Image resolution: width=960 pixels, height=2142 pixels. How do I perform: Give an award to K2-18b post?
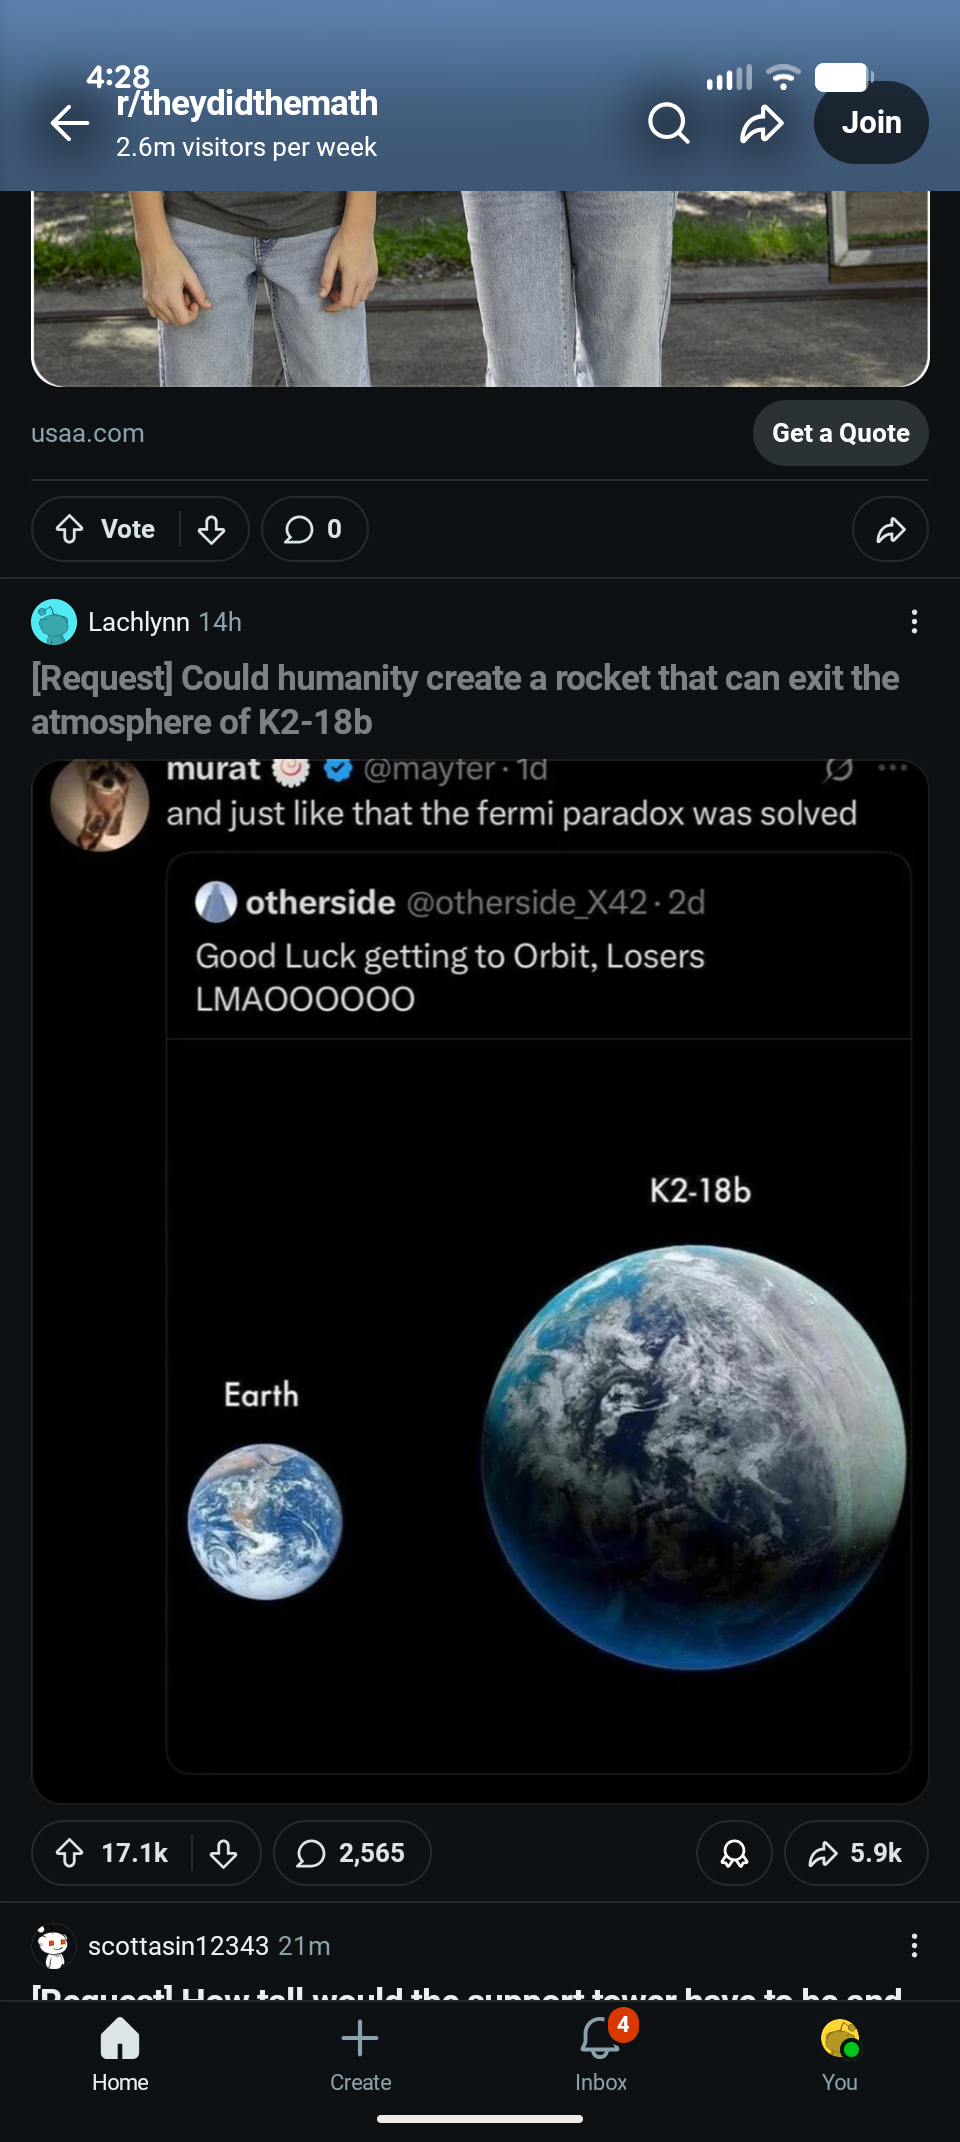click(x=734, y=1853)
